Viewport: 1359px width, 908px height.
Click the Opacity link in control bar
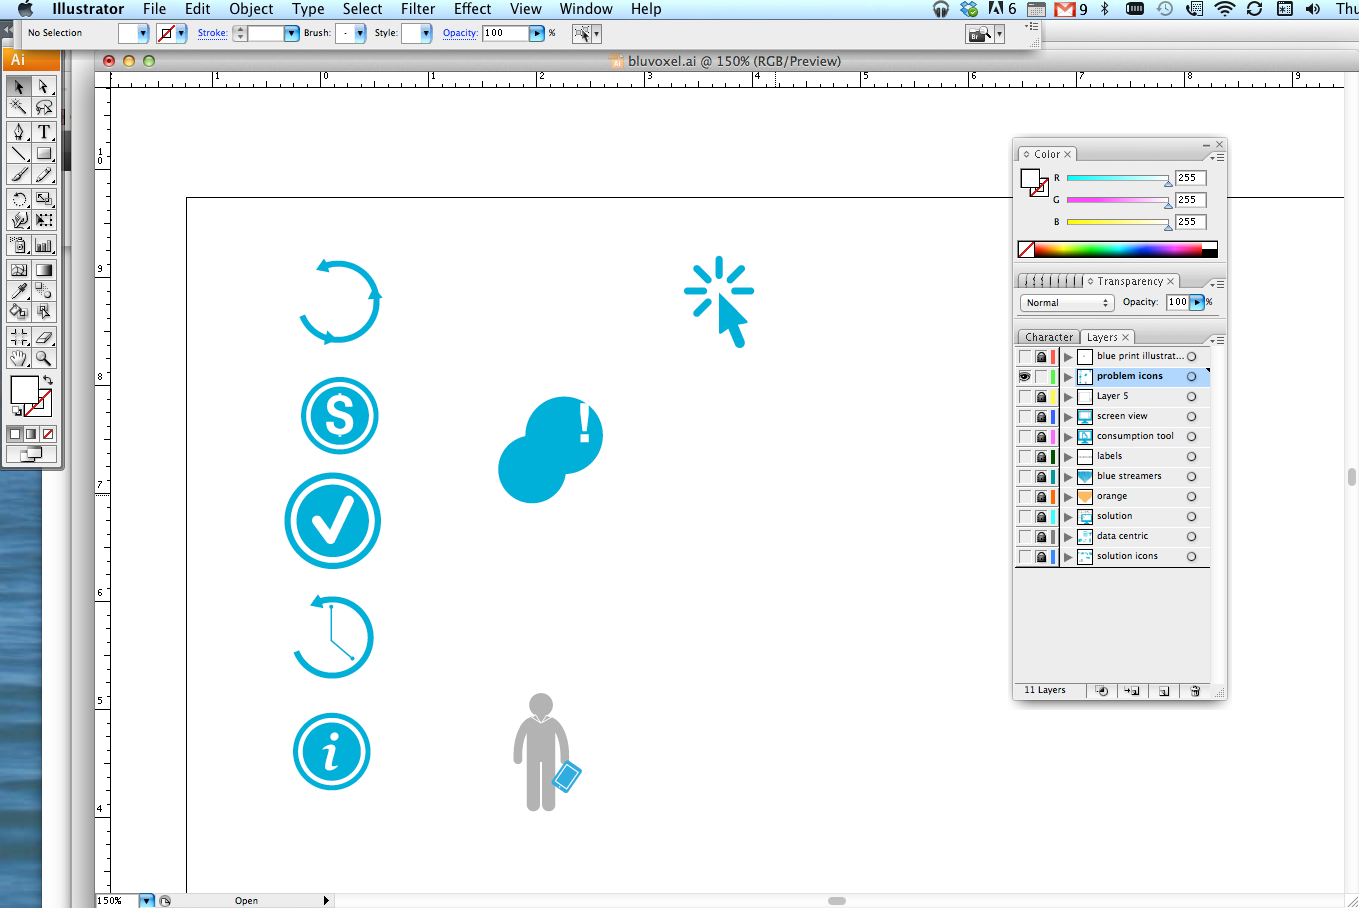(460, 33)
